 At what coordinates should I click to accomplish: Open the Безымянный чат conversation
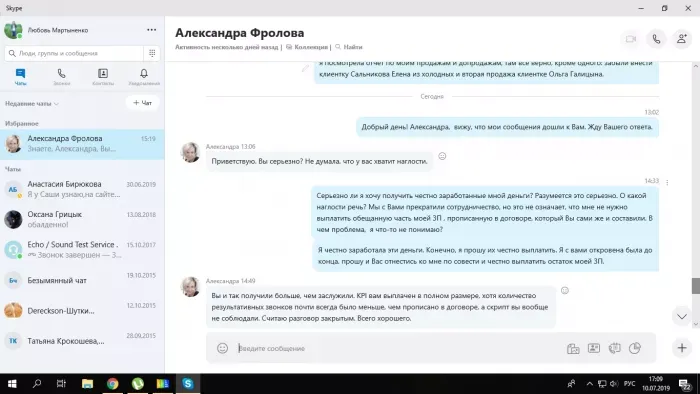[82, 280]
